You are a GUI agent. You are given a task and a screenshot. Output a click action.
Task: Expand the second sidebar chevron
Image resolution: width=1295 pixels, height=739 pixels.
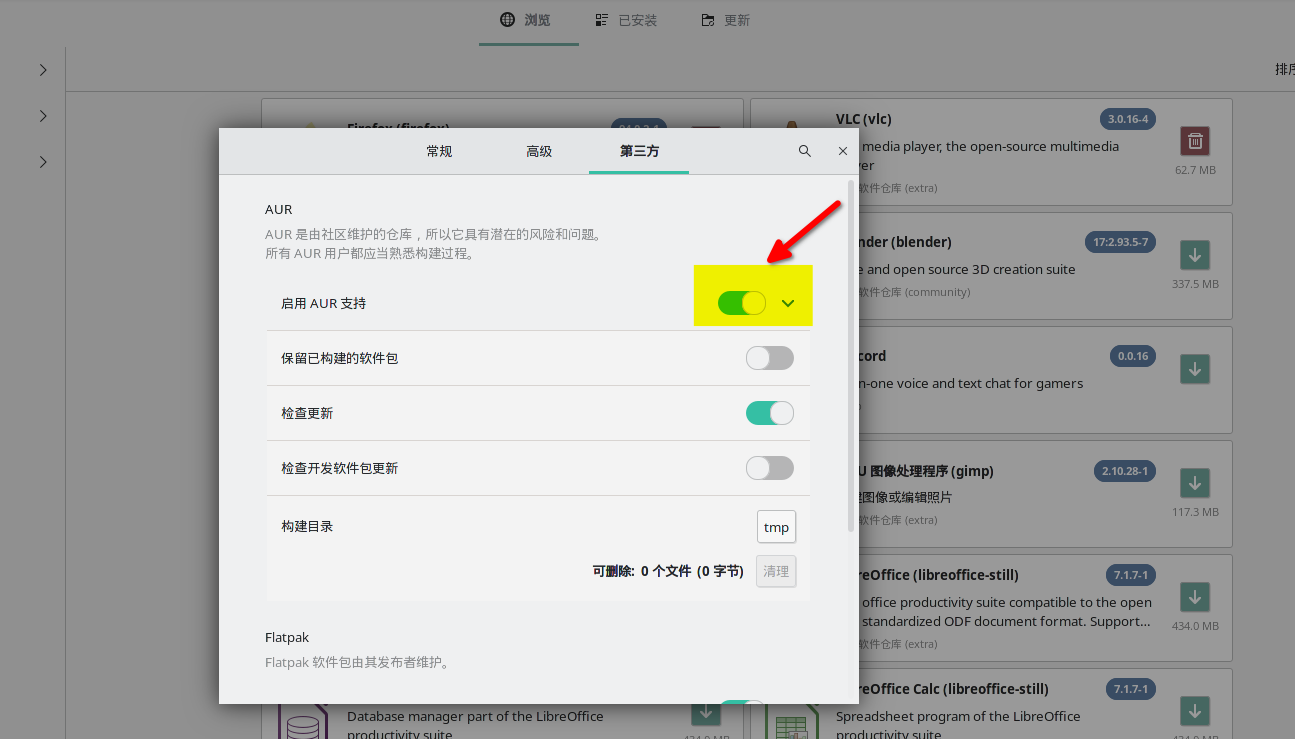[43, 116]
